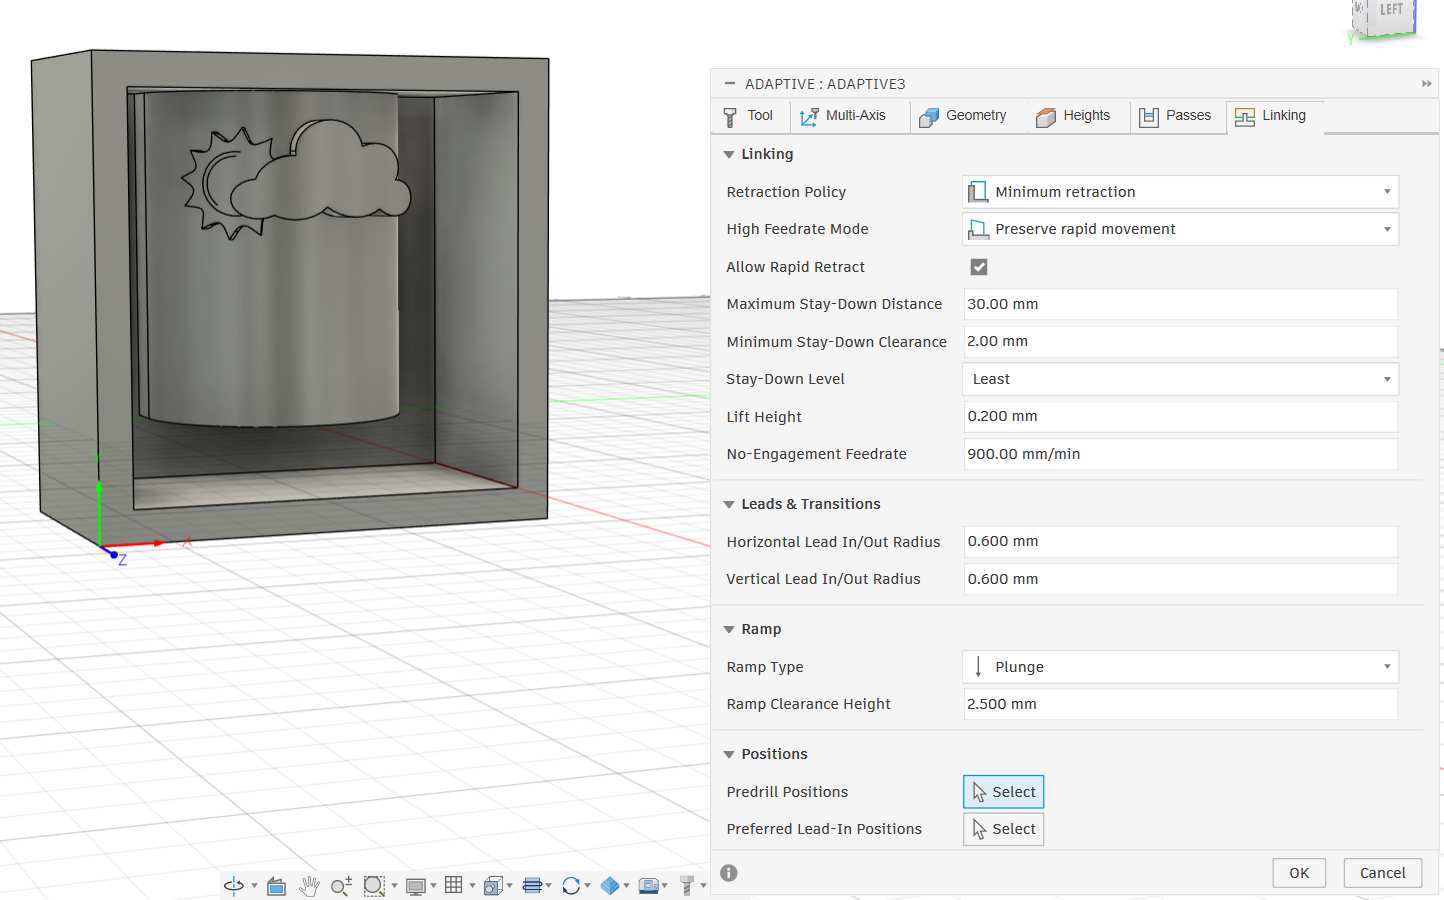Viewport: 1444px width, 900px height.
Task: Click Select for Preferred Lead-In Positions
Action: [1003, 829]
